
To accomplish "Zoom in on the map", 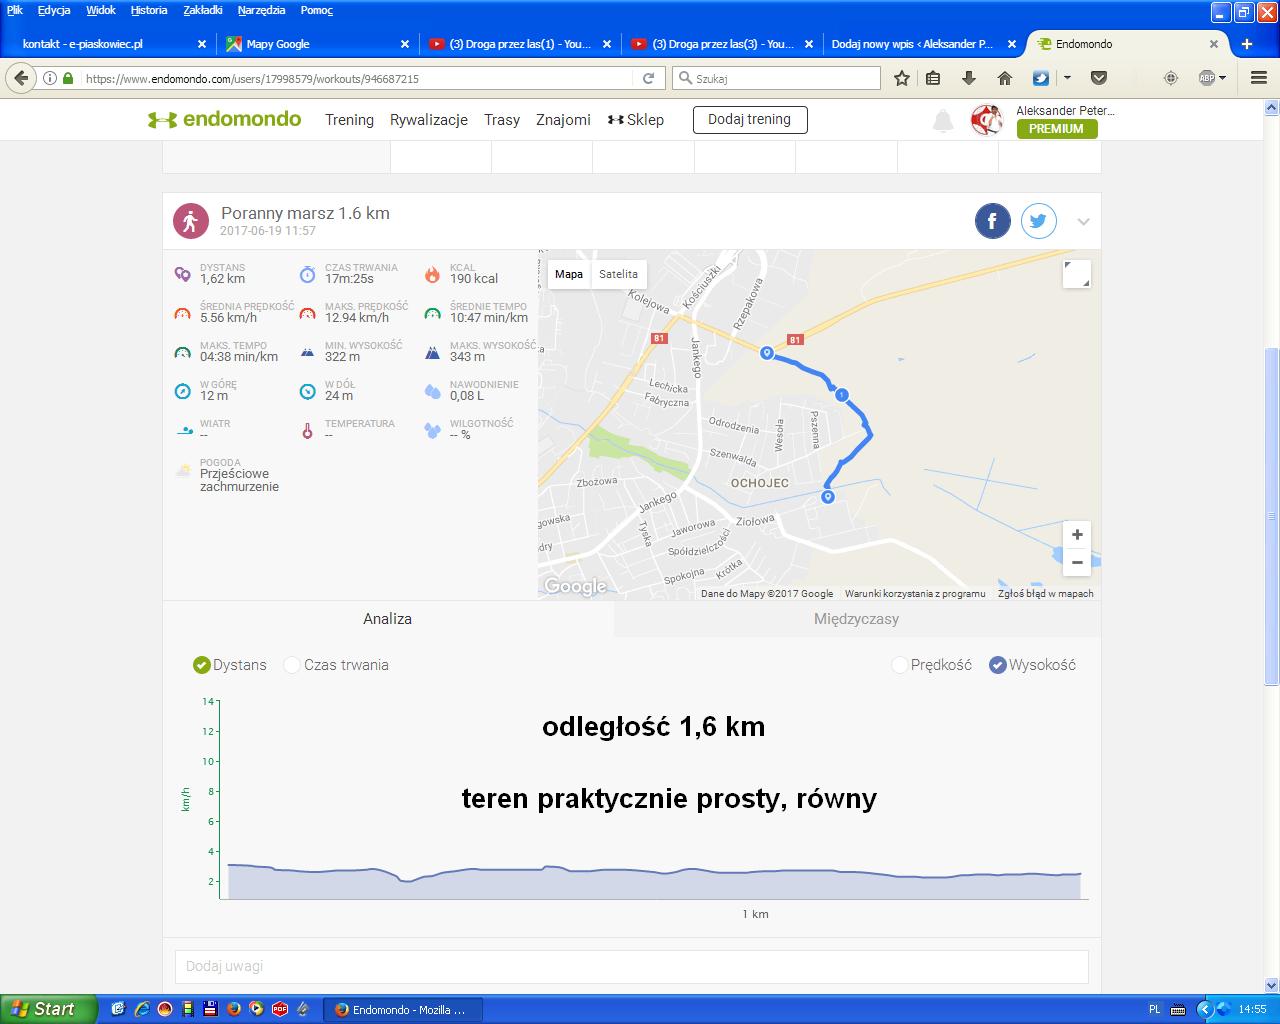I will point(1076,535).
